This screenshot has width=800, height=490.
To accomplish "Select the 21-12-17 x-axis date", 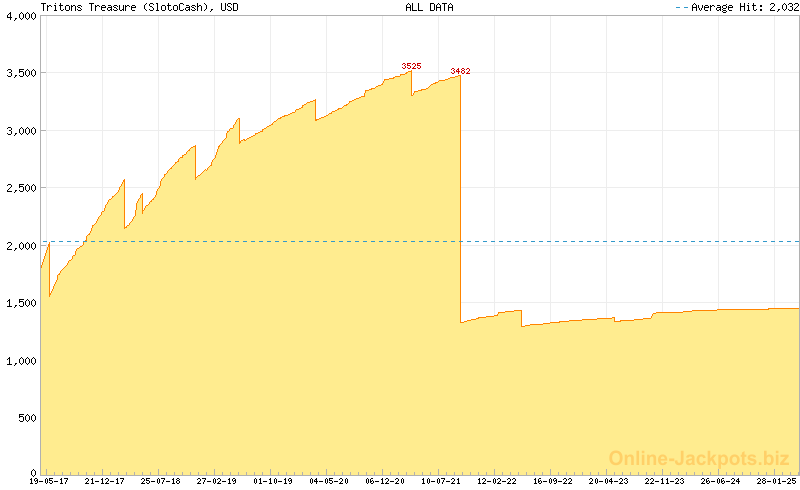I will [x=104, y=481].
